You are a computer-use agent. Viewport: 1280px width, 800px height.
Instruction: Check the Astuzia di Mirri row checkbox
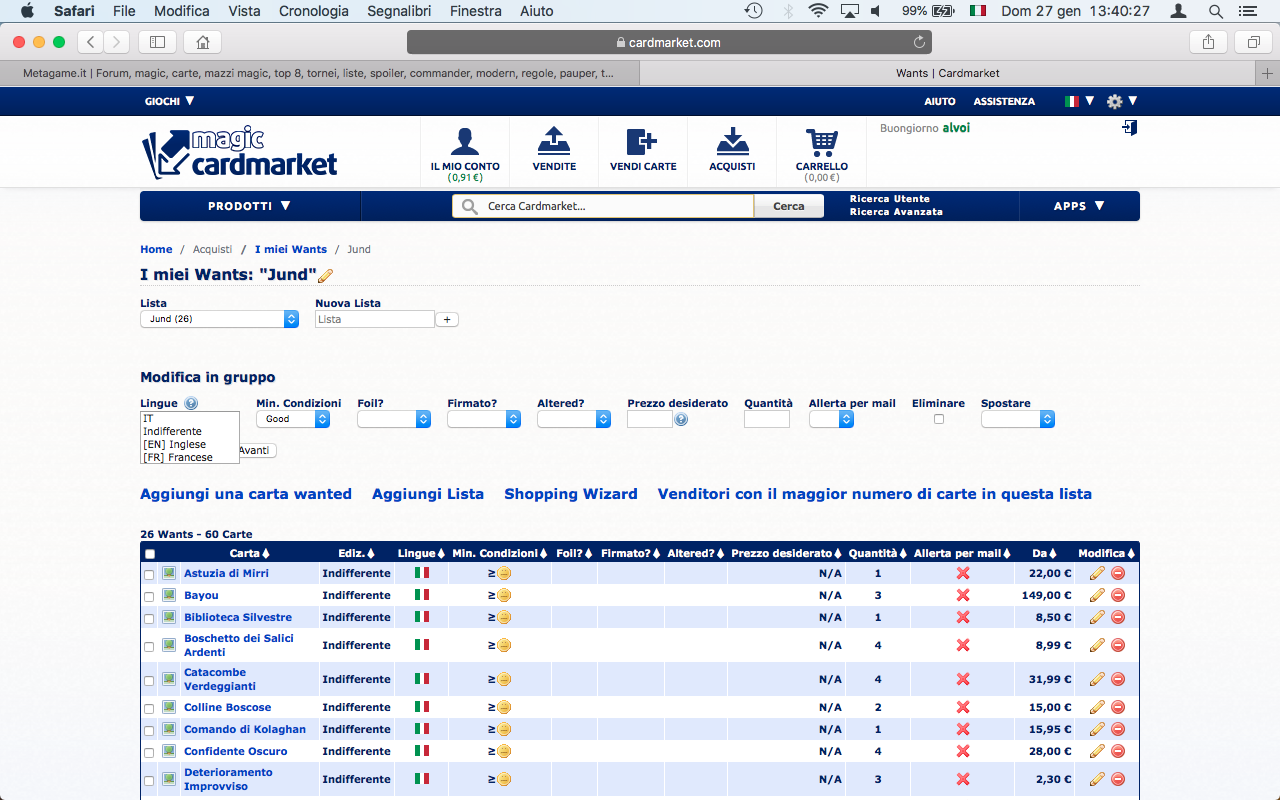coord(149,575)
